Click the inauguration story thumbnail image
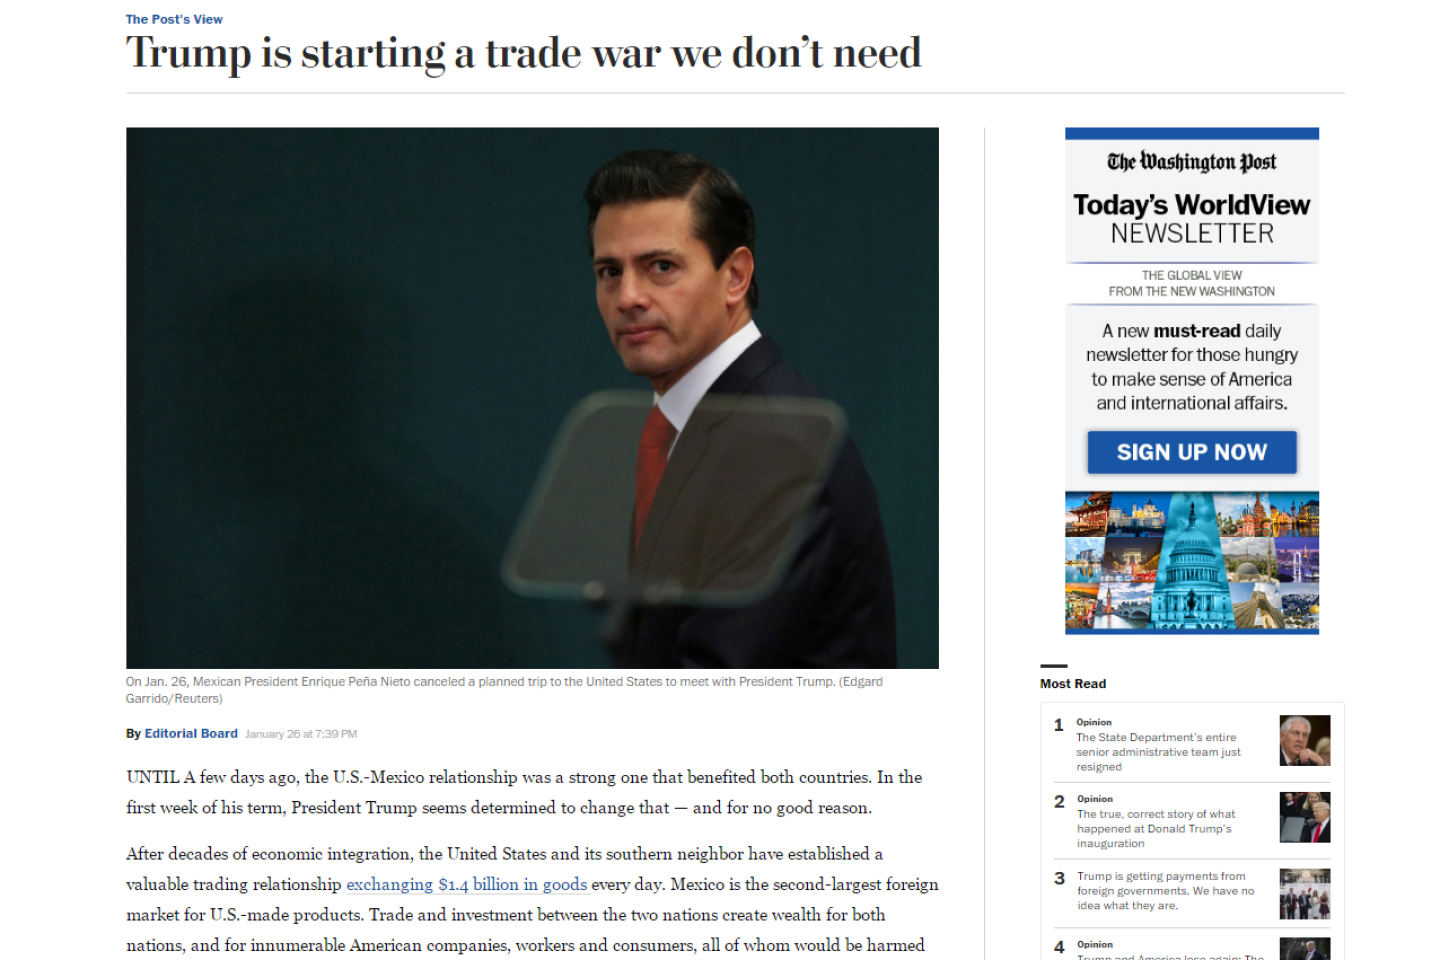Image resolution: width=1440 pixels, height=960 pixels. click(1304, 817)
